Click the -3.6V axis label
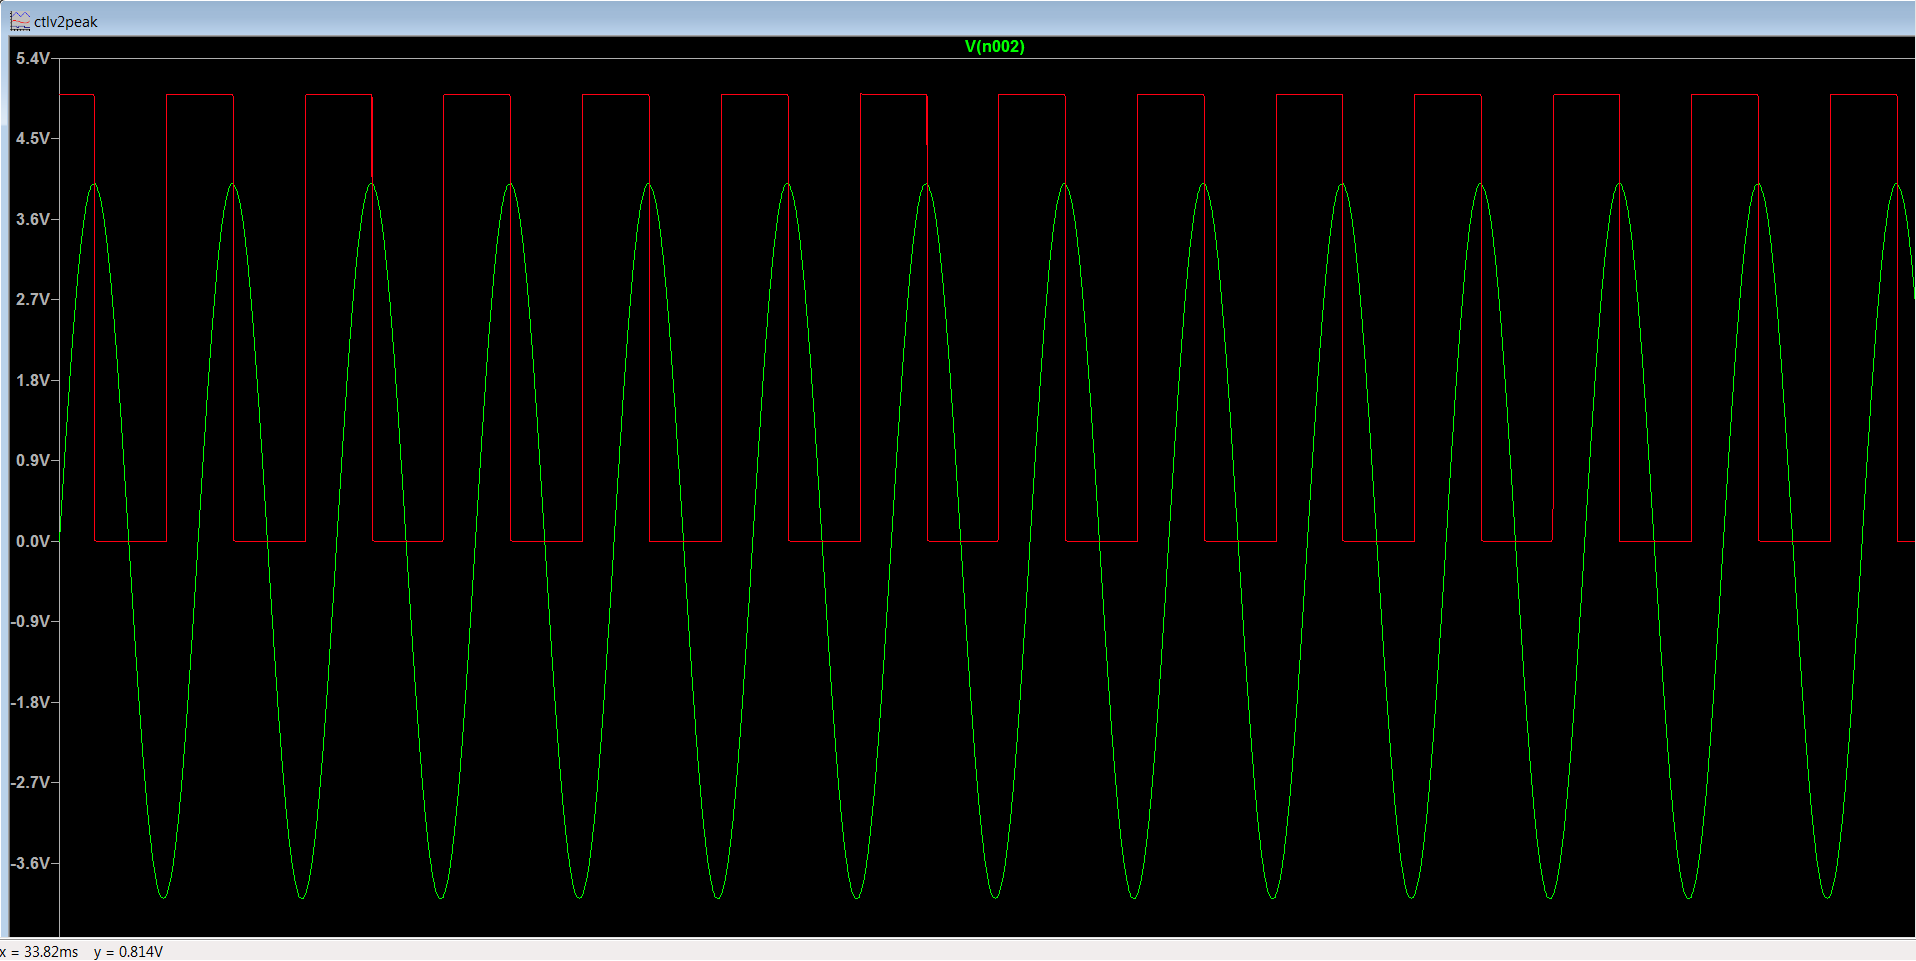The image size is (1916, 961). [30, 863]
